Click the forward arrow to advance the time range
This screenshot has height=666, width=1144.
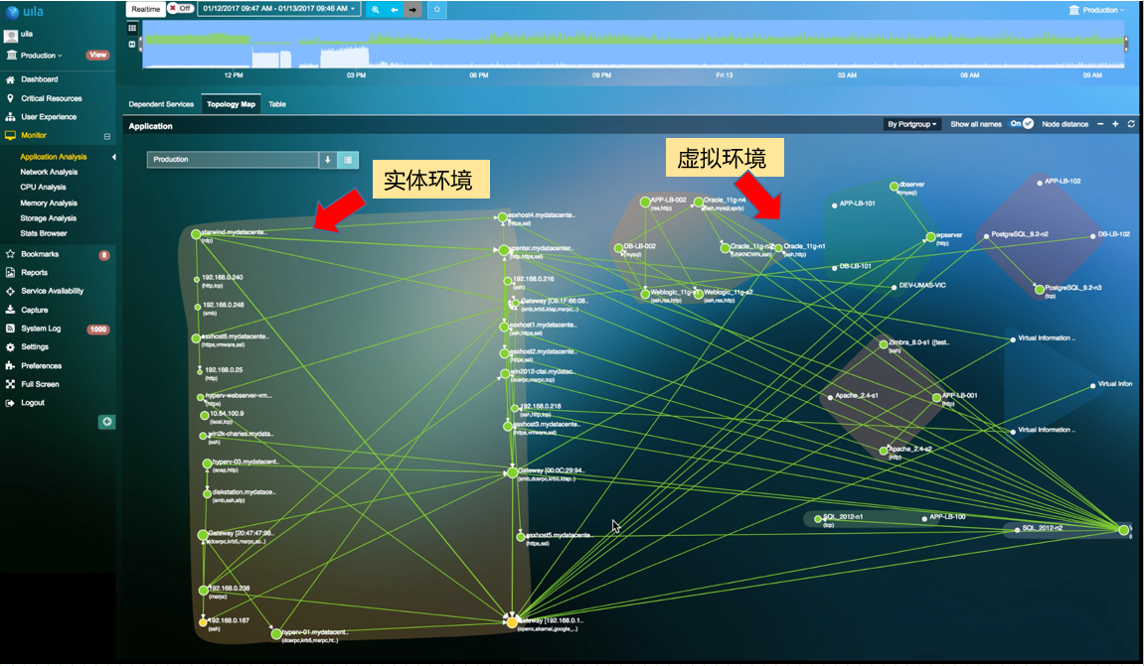coord(413,9)
